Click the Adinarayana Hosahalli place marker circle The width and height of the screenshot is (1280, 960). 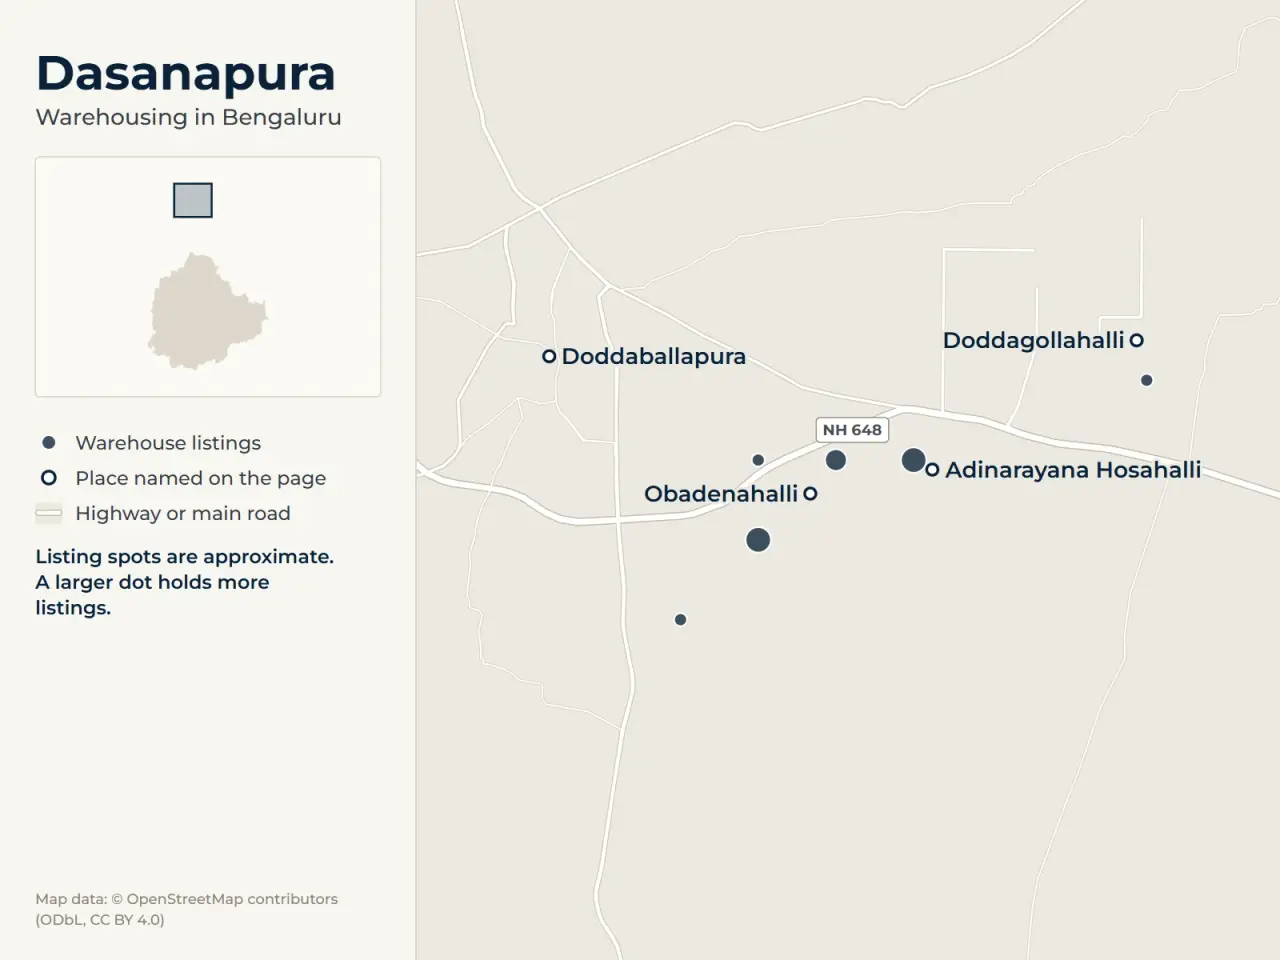(x=932, y=469)
